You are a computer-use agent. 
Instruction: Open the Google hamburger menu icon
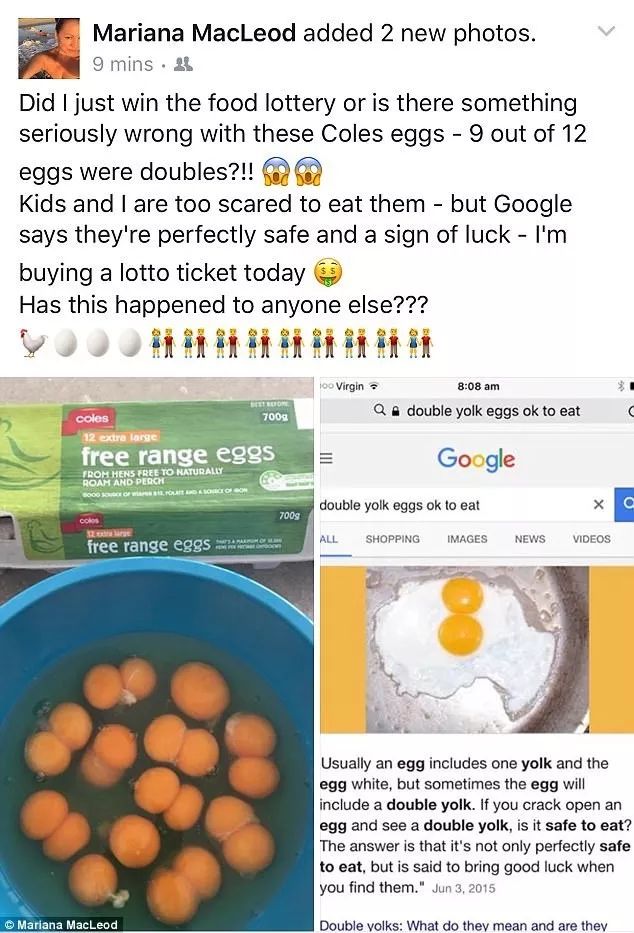pyautogui.click(x=326, y=459)
